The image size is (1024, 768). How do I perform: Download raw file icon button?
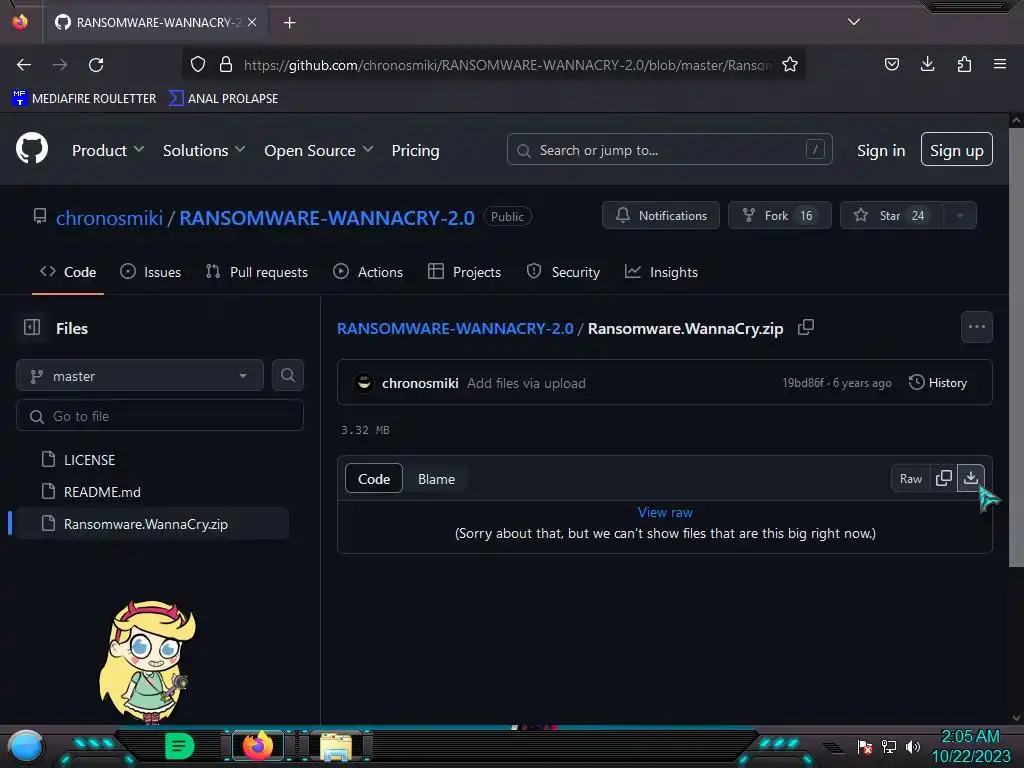click(970, 478)
